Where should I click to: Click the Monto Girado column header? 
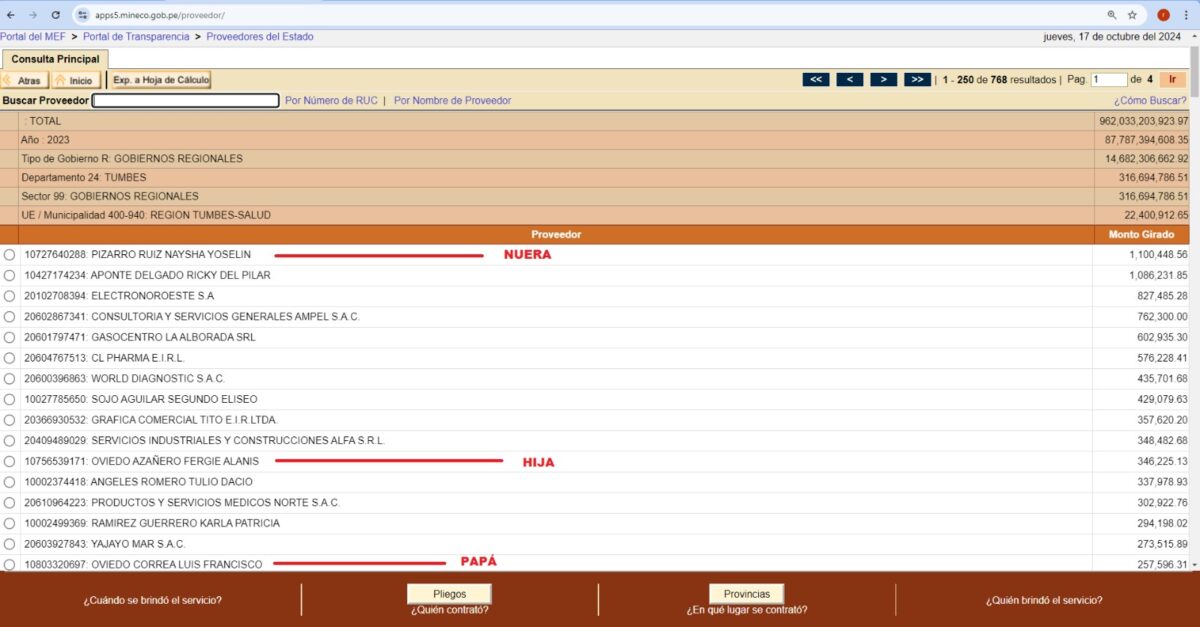[x=1141, y=234]
